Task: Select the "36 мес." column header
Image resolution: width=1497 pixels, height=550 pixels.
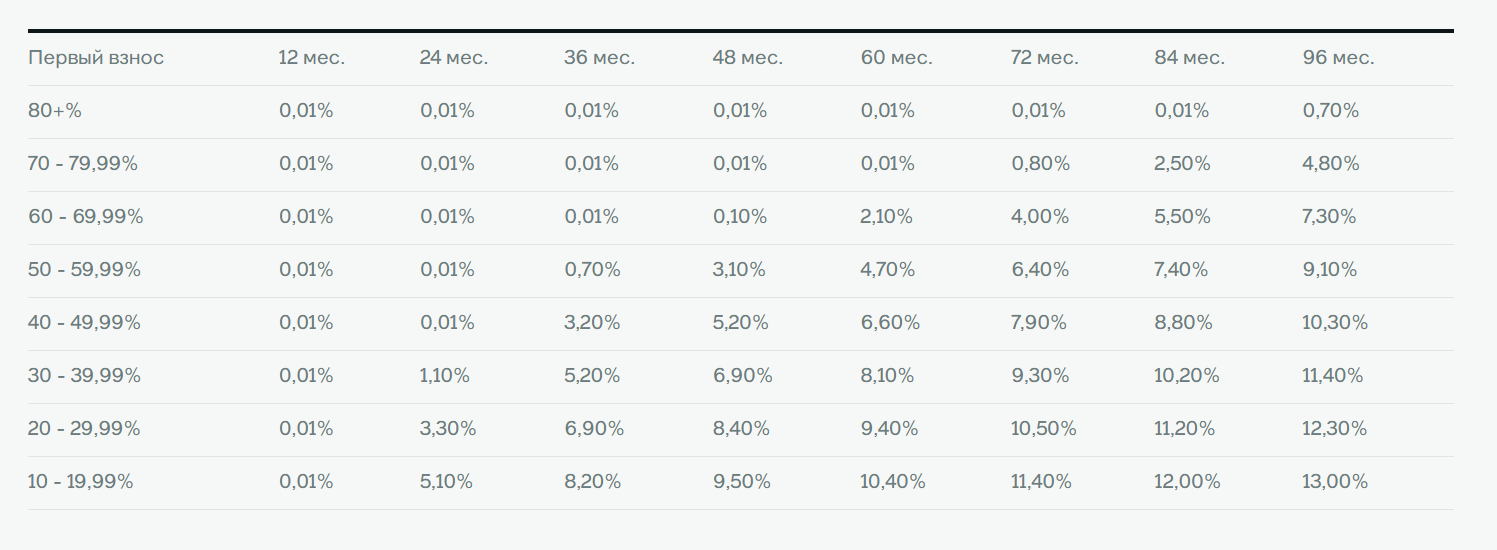Action: [x=599, y=58]
